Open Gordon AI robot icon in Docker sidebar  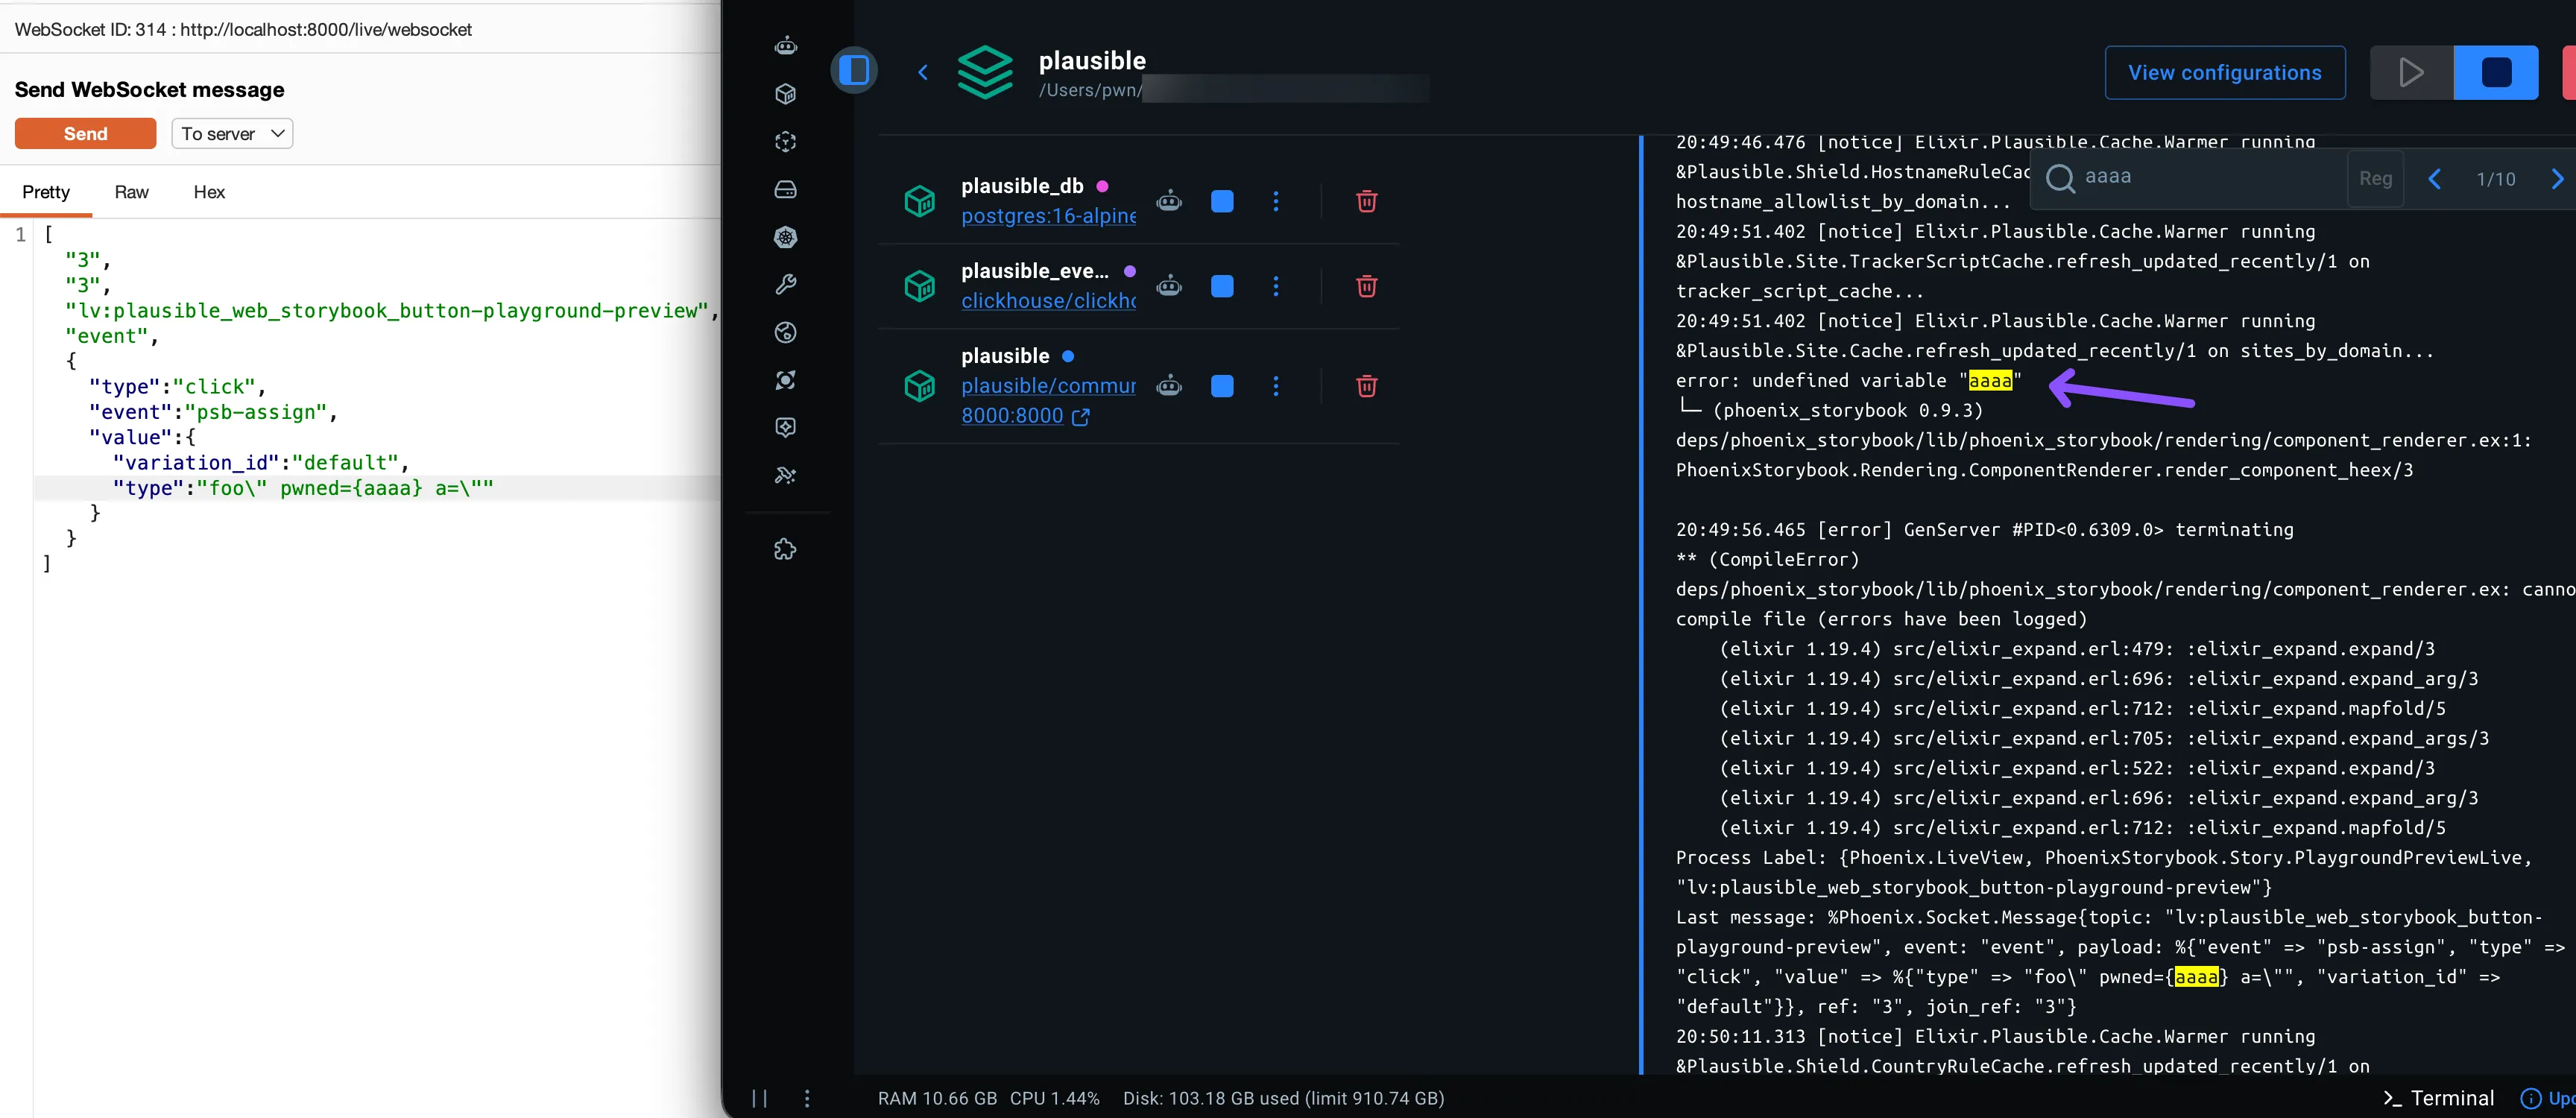[786, 46]
